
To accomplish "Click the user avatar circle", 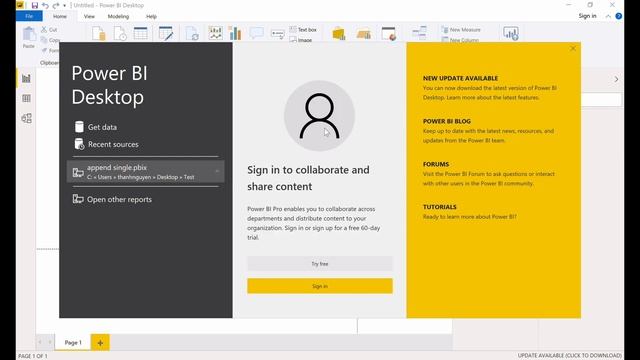I will tap(319, 116).
